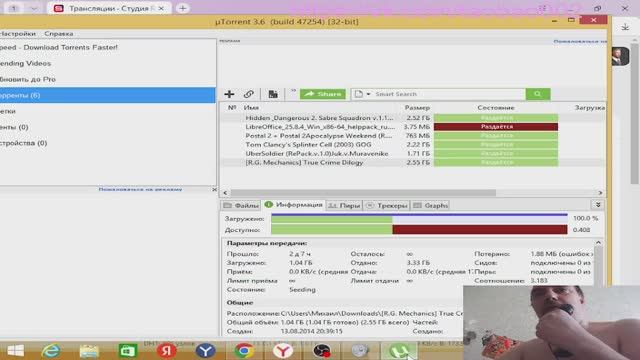The image size is (640, 360).
Task: Click the right arrow of horizontal scrollbar
Action: 600,193
